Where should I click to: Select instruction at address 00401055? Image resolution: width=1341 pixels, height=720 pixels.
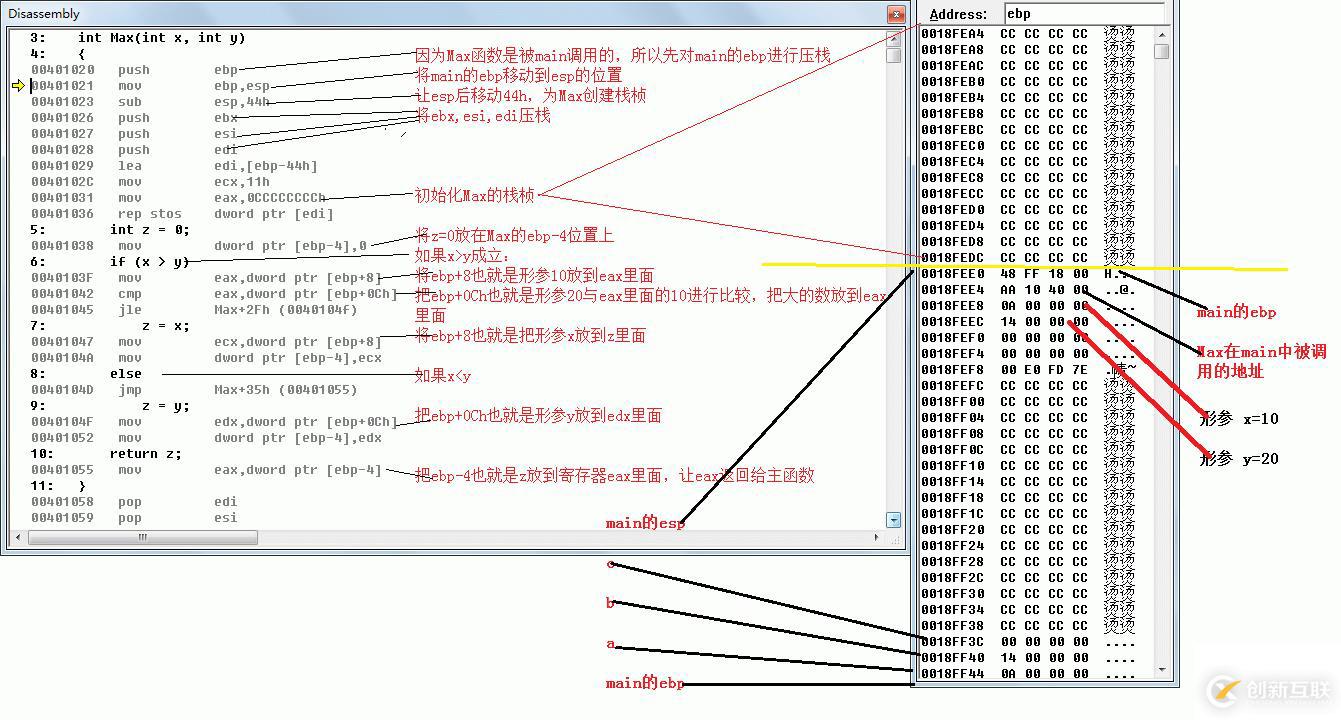[206, 470]
